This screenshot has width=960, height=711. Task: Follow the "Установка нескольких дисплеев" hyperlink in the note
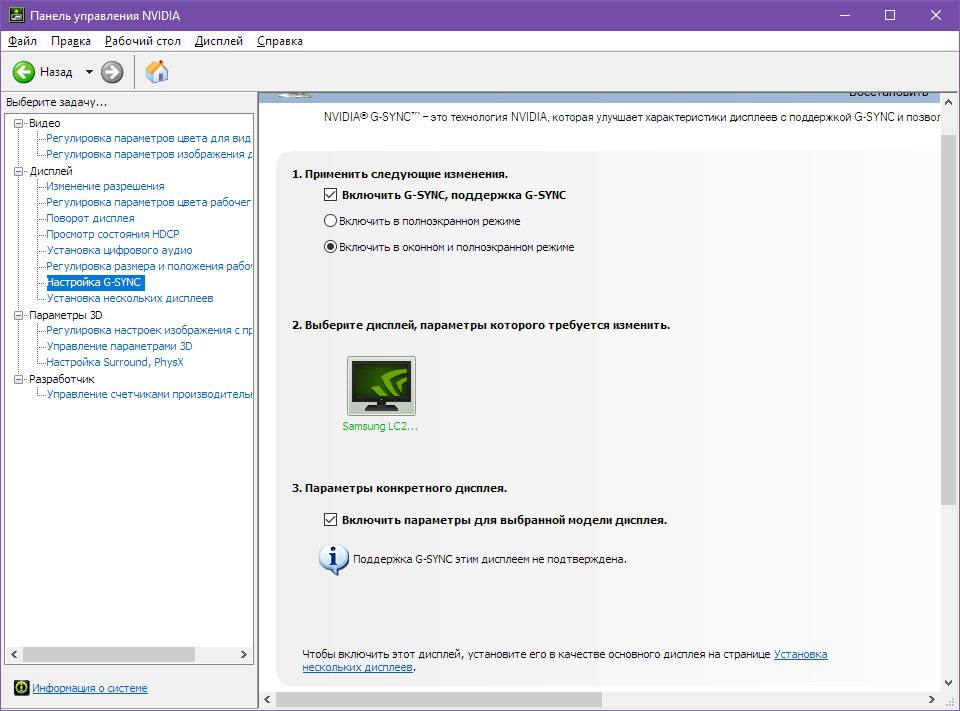point(800,654)
